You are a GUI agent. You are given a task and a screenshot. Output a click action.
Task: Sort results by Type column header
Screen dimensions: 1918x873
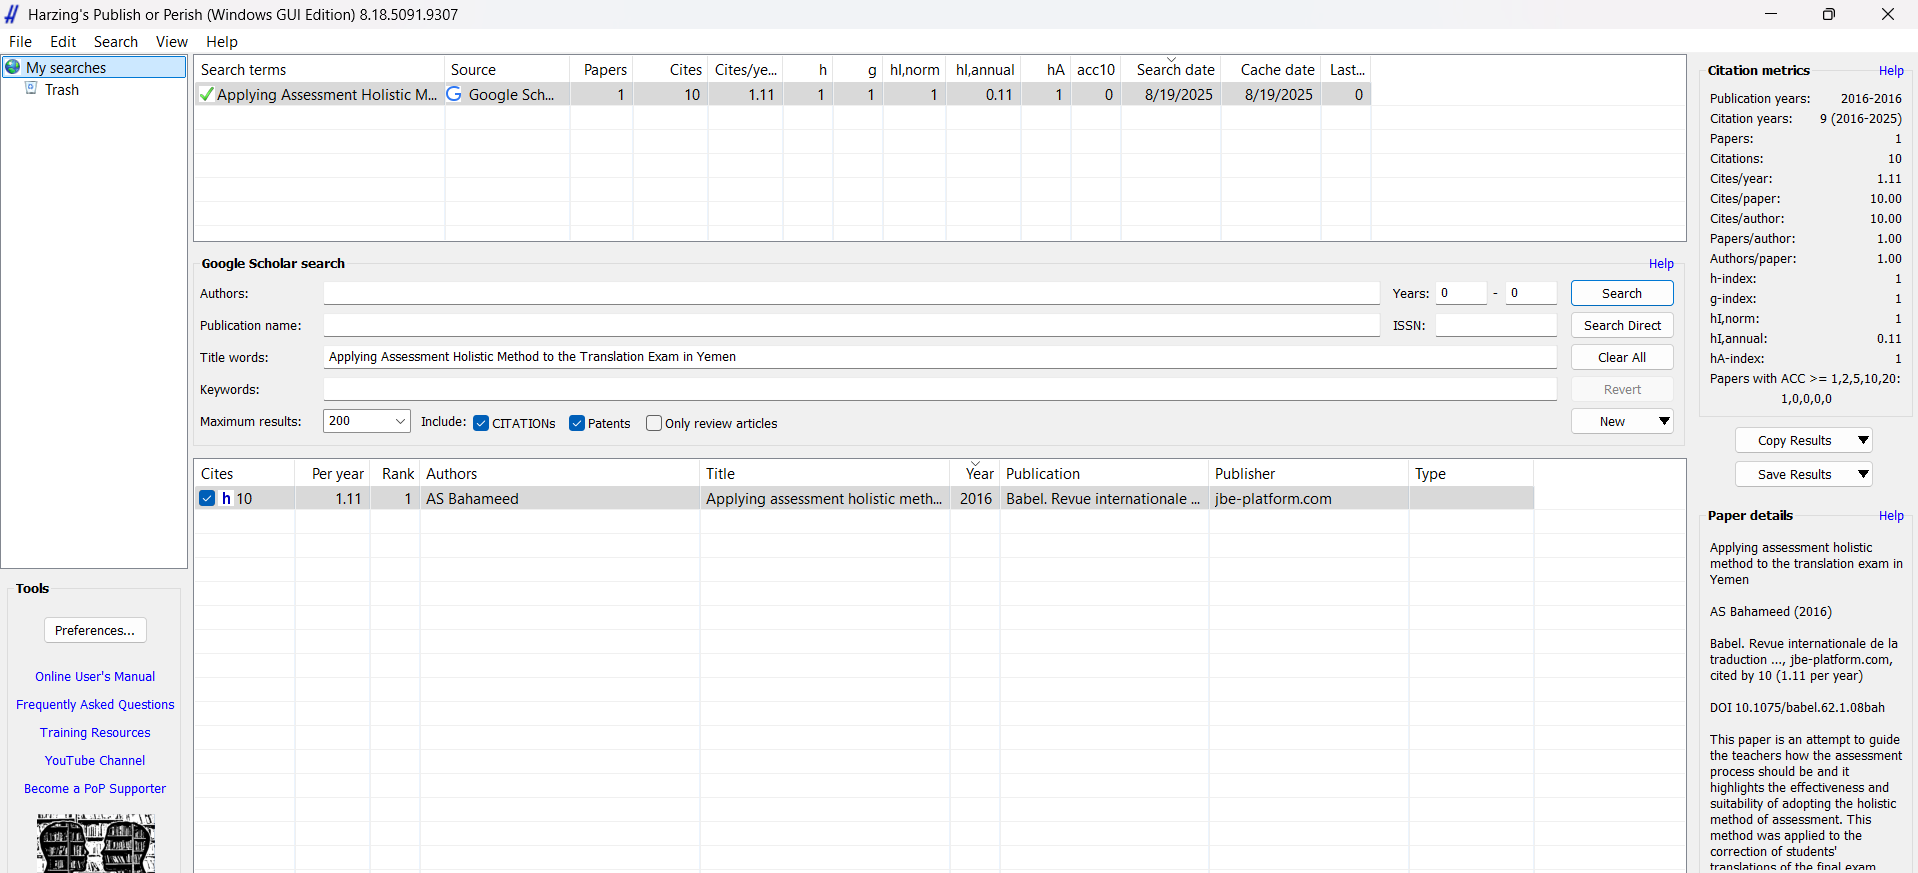point(1471,473)
